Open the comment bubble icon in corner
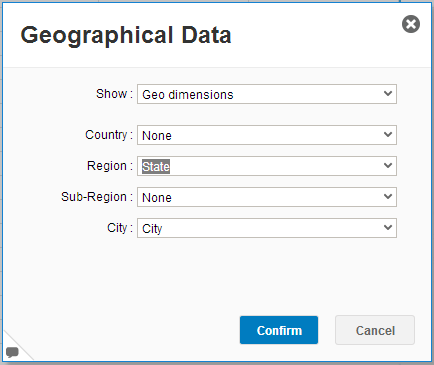This screenshot has width=434, height=365. (x=12, y=352)
